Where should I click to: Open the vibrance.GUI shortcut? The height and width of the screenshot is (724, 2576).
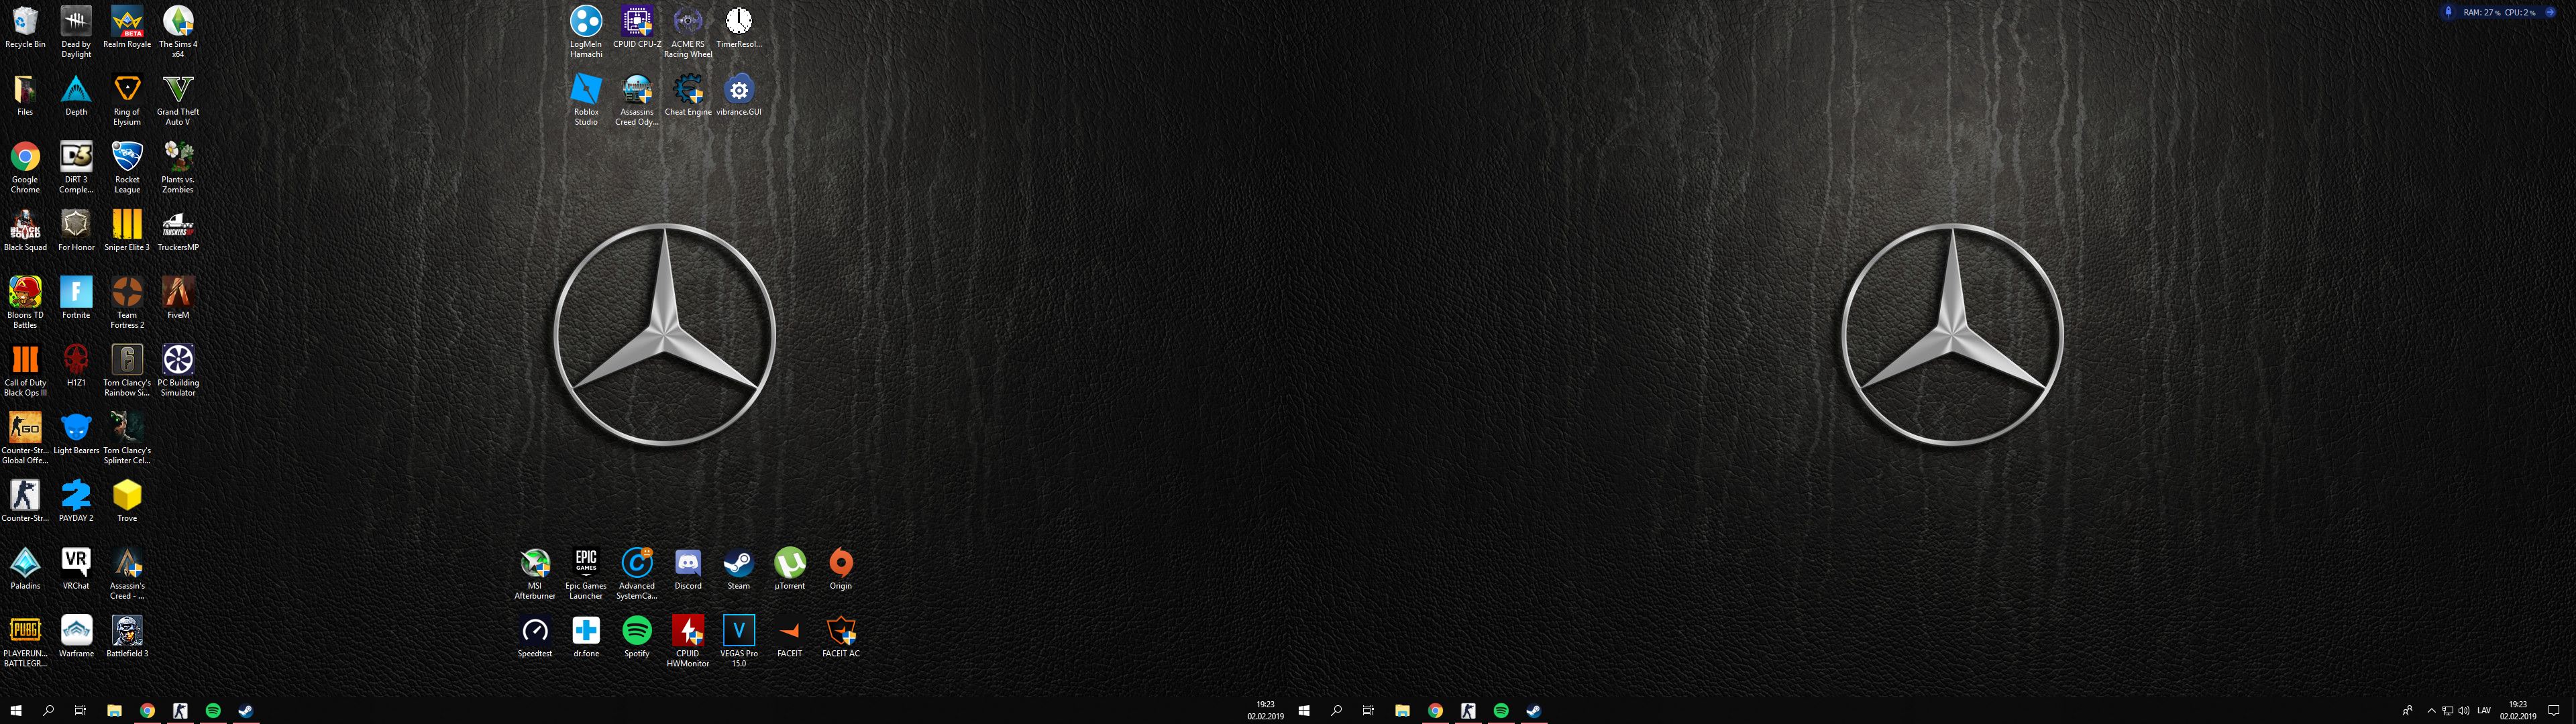click(739, 96)
